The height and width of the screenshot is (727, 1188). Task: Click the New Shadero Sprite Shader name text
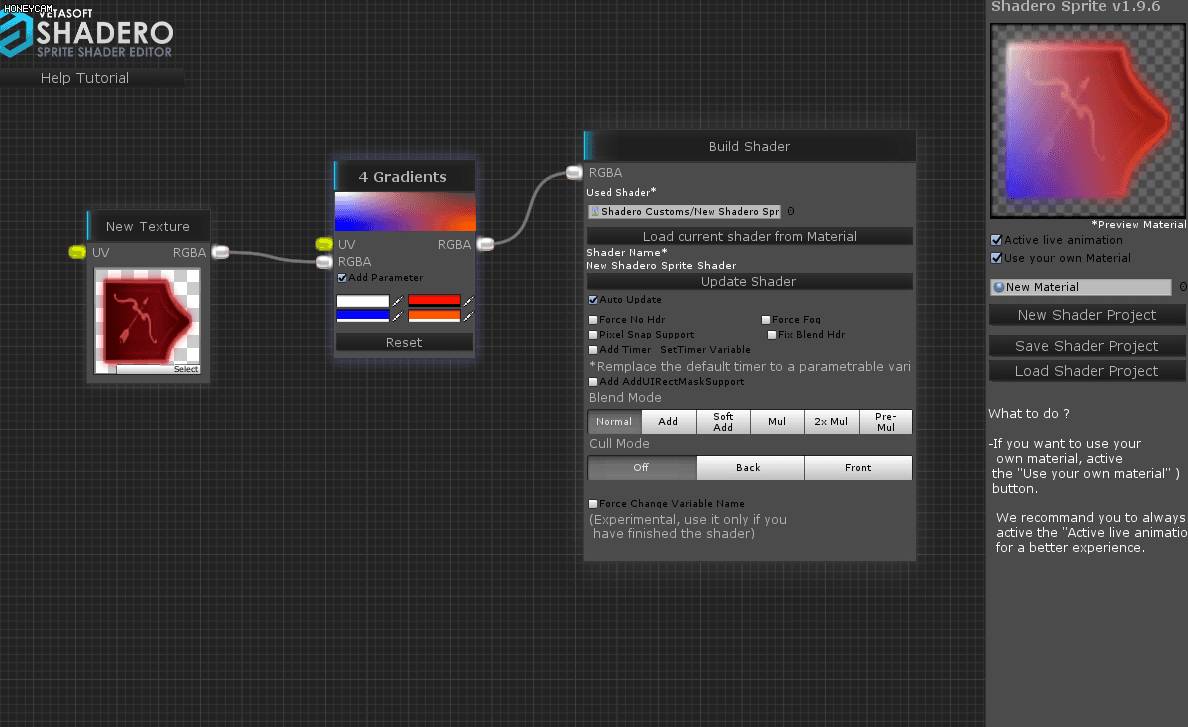[x=661, y=266]
